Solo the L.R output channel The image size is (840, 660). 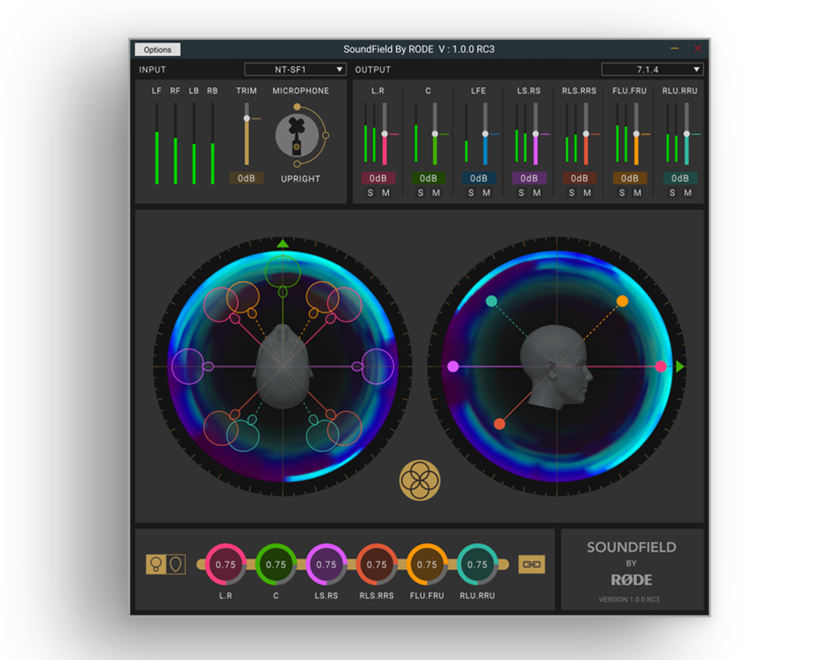pos(370,193)
